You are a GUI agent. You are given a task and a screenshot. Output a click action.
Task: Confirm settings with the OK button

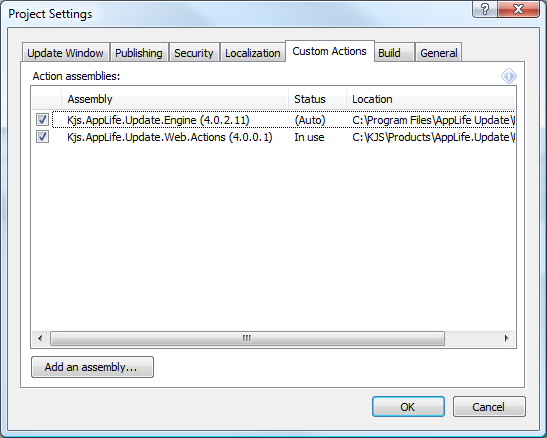click(408, 407)
